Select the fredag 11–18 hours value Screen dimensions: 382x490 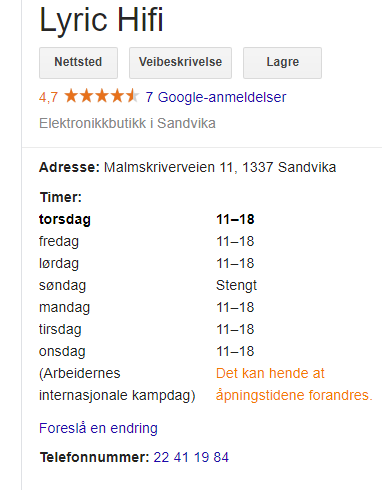tap(235, 241)
